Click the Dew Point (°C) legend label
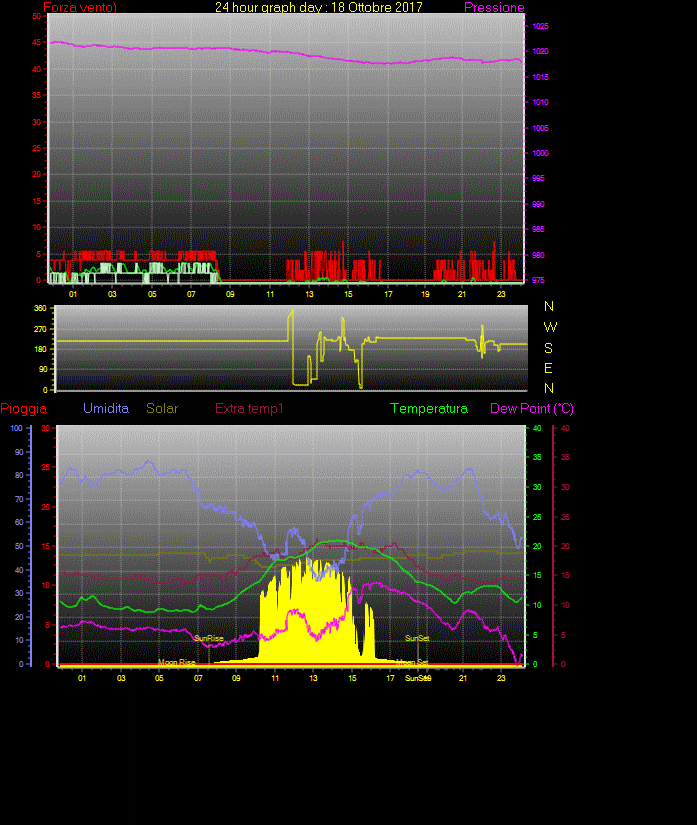This screenshot has width=697, height=825. (532, 409)
